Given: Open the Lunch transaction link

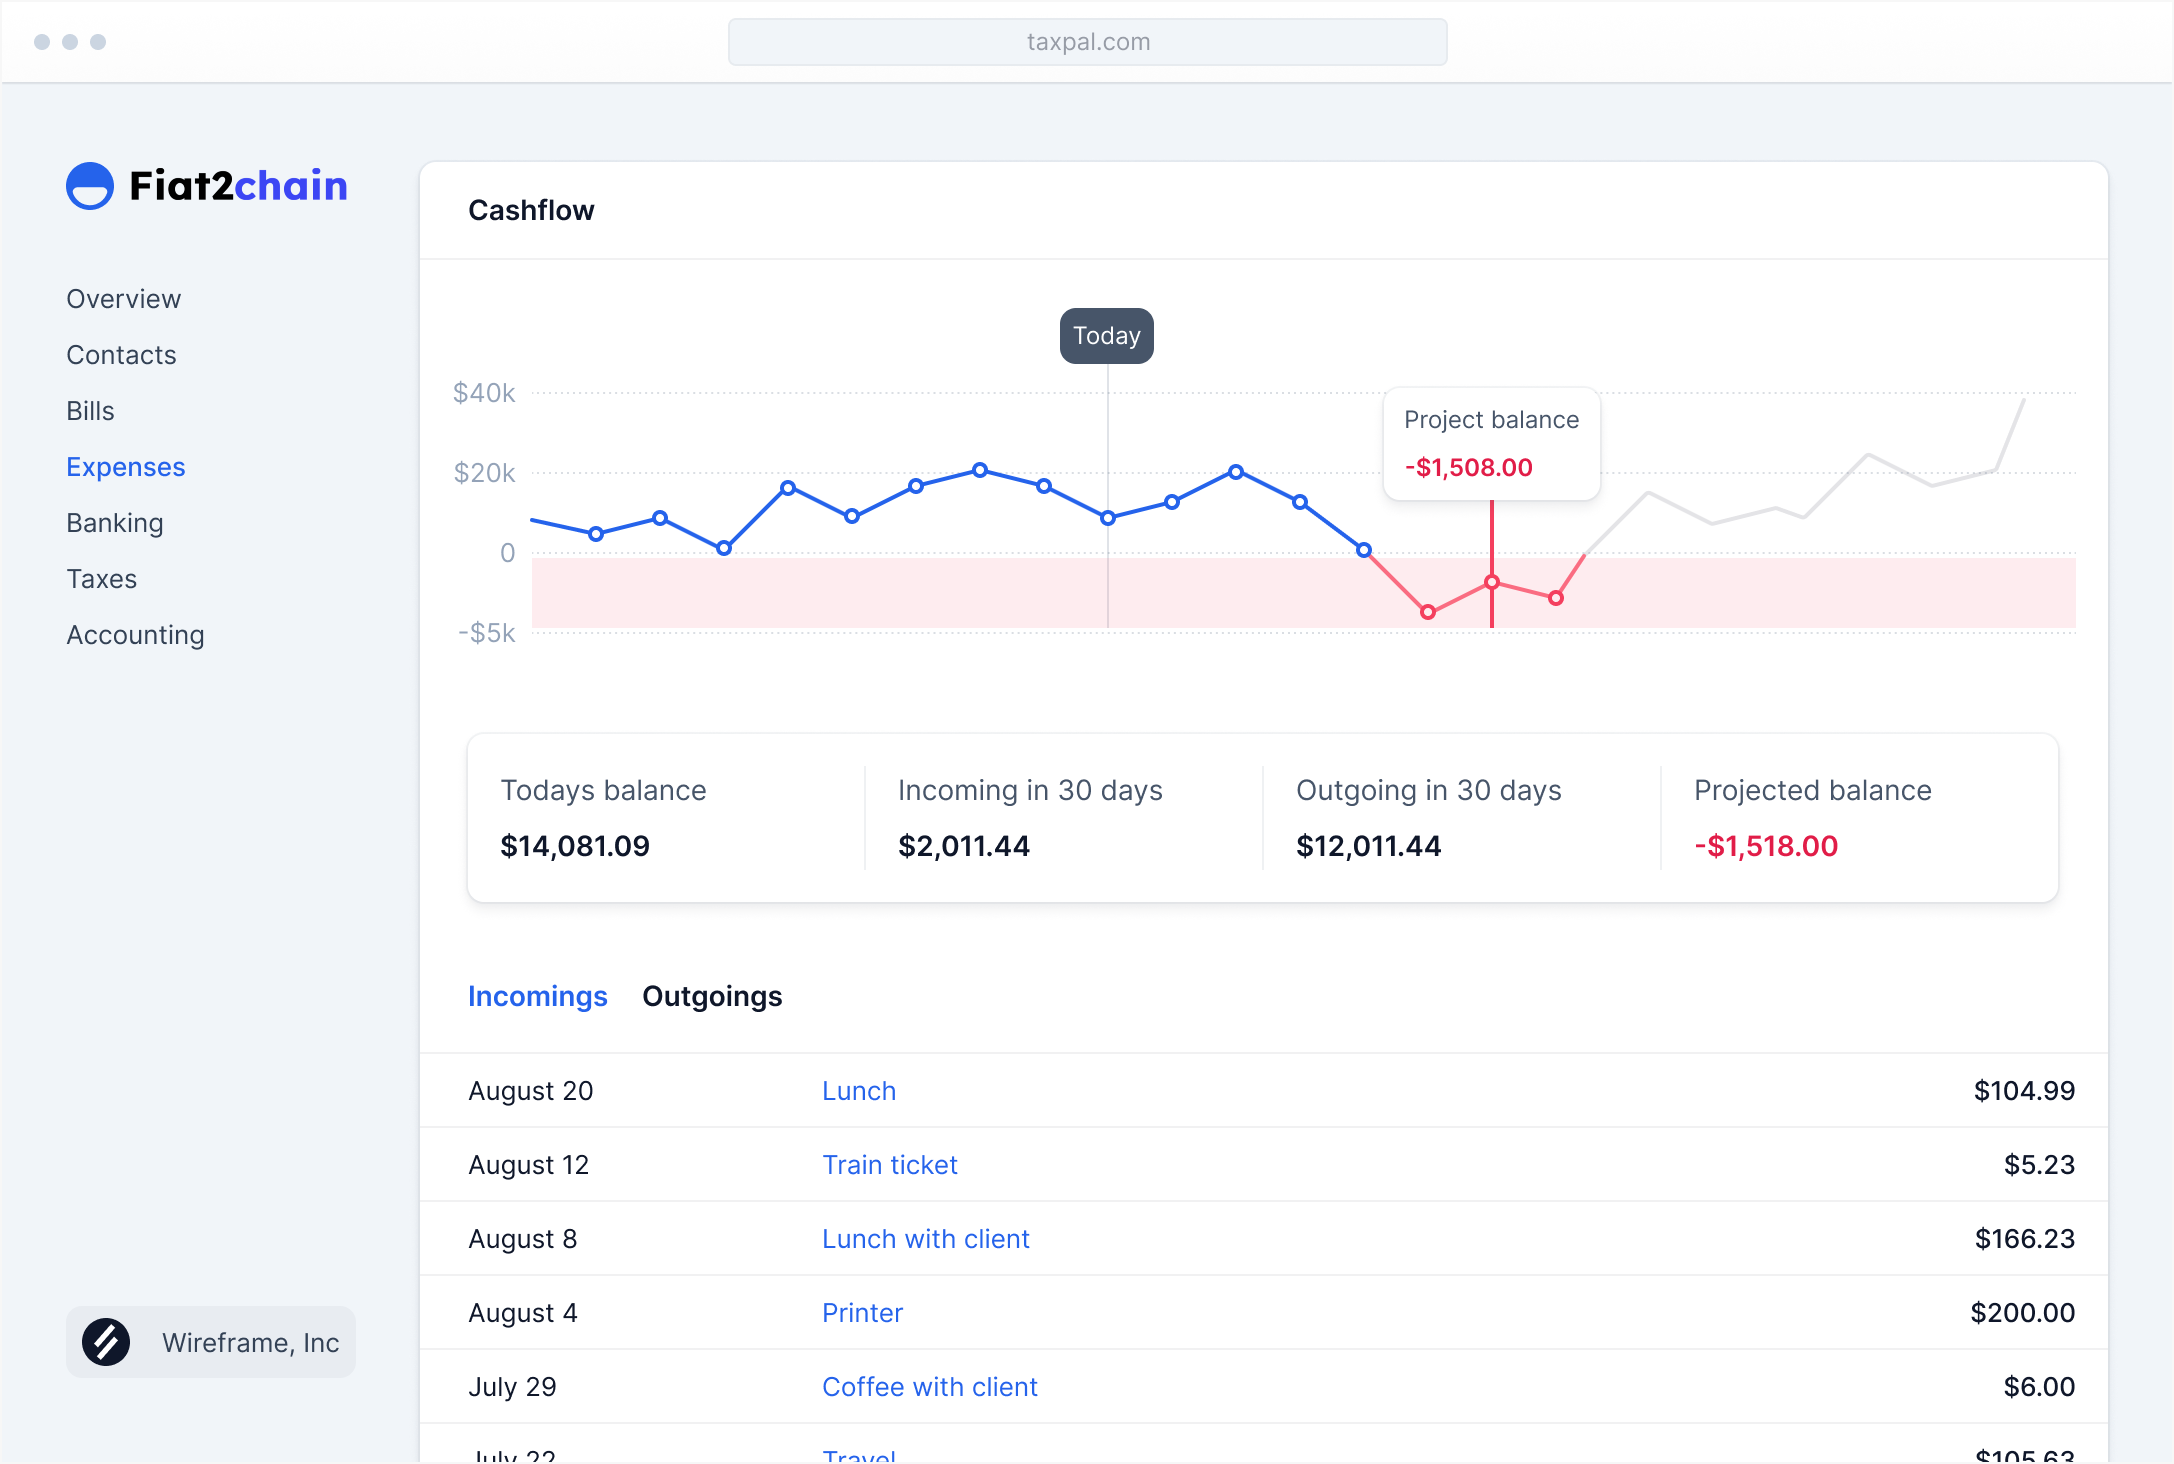Looking at the screenshot, I should click(858, 1091).
